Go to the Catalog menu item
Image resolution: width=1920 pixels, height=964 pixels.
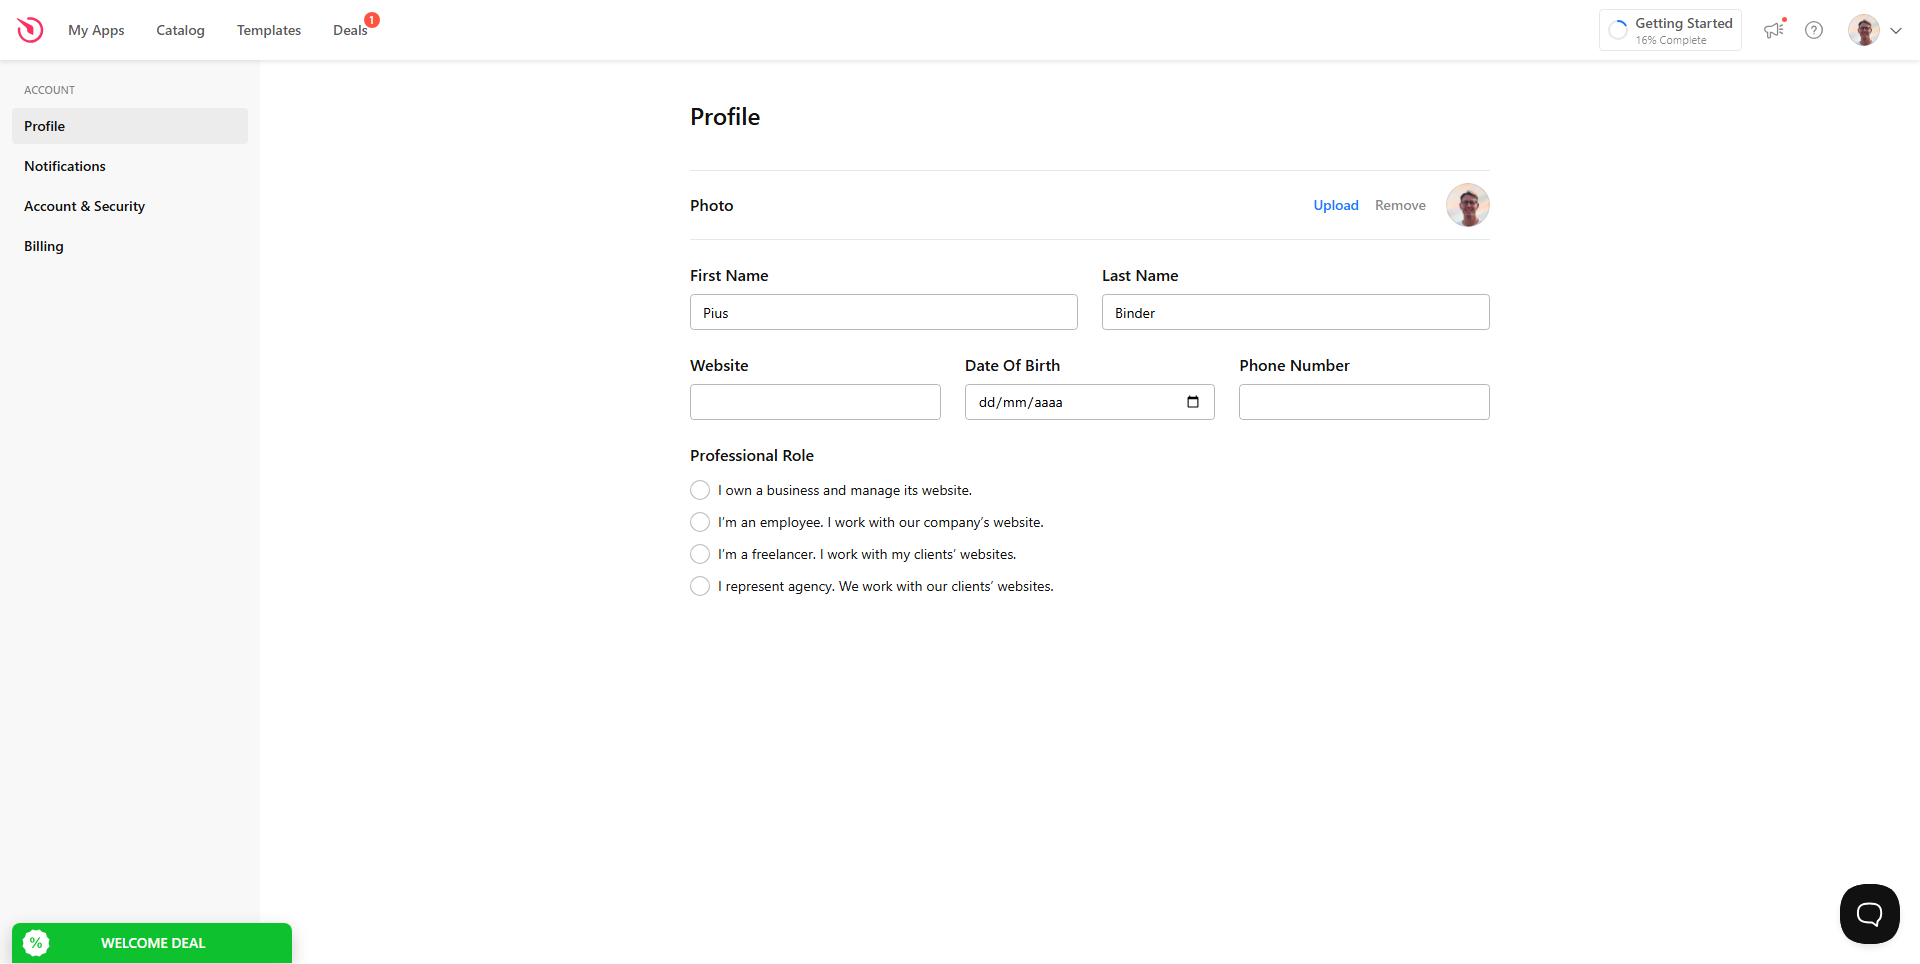coord(180,30)
